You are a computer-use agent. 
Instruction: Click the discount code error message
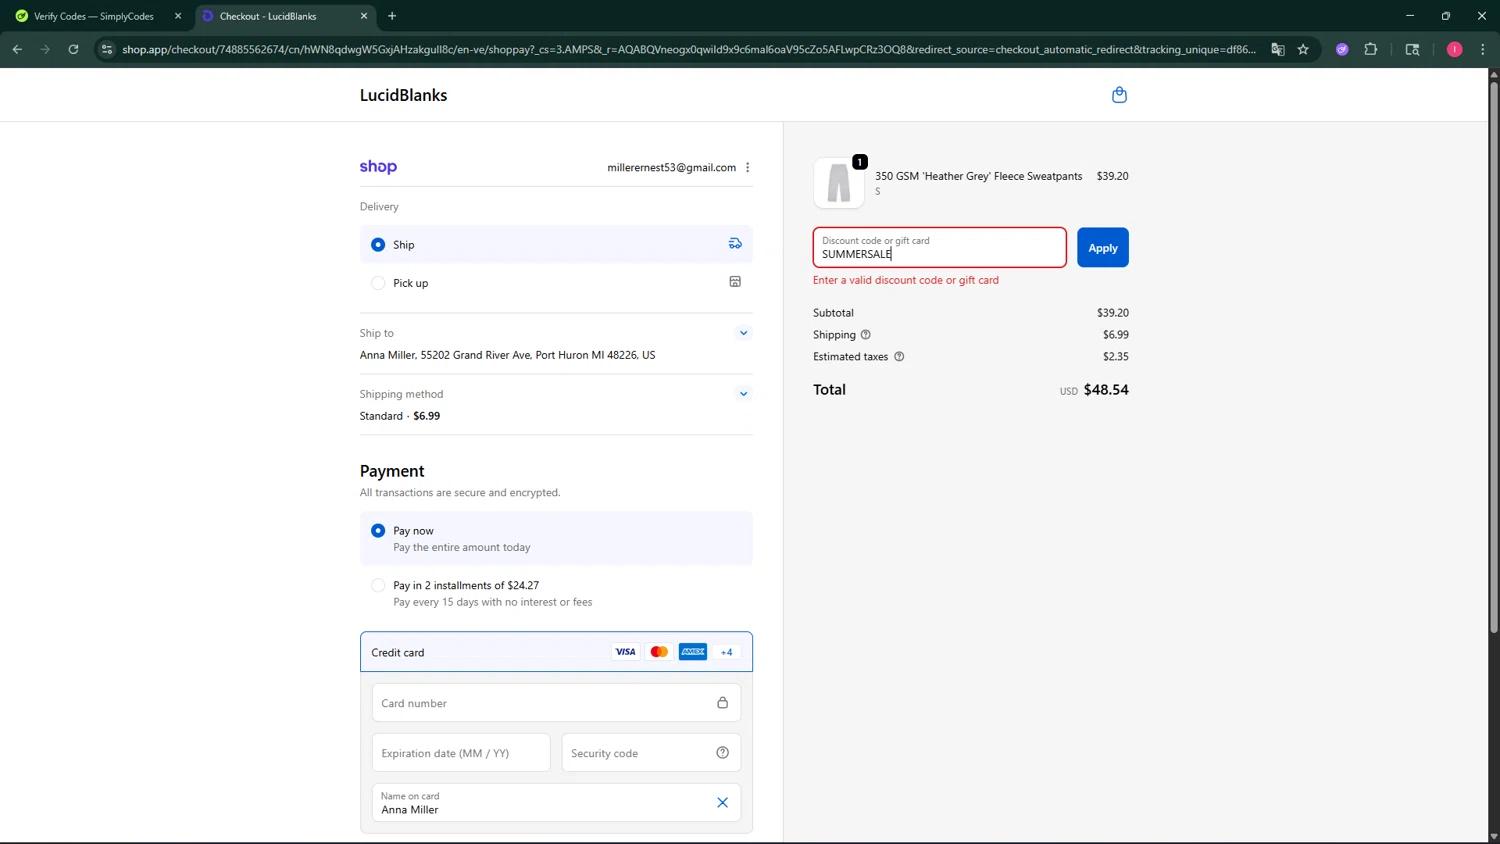click(906, 280)
